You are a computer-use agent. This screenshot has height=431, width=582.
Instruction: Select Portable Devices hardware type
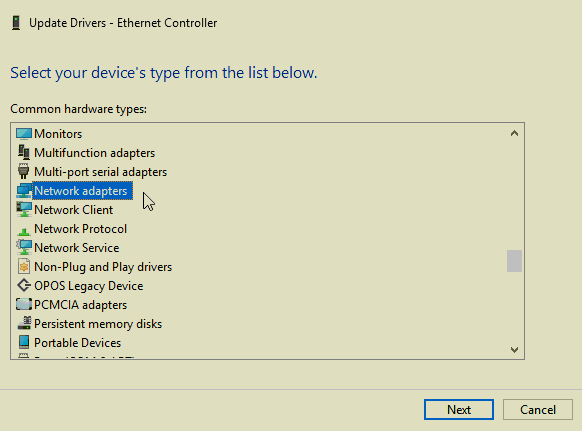[77, 343]
